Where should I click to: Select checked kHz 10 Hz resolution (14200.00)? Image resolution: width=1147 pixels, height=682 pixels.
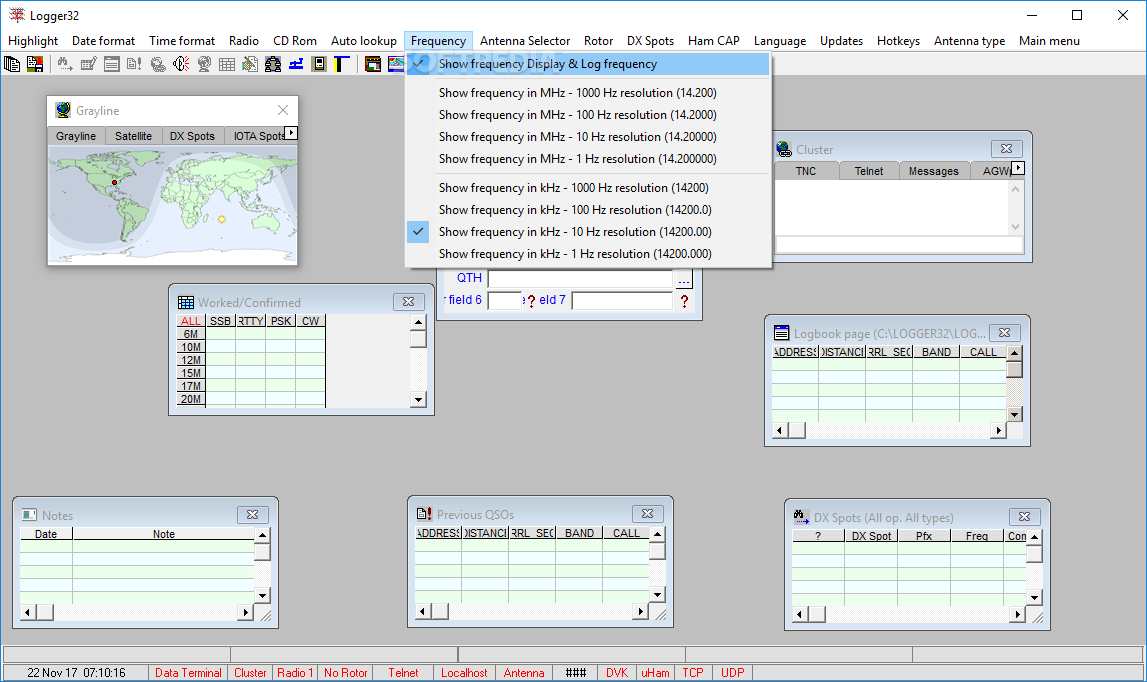(x=588, y=232)
